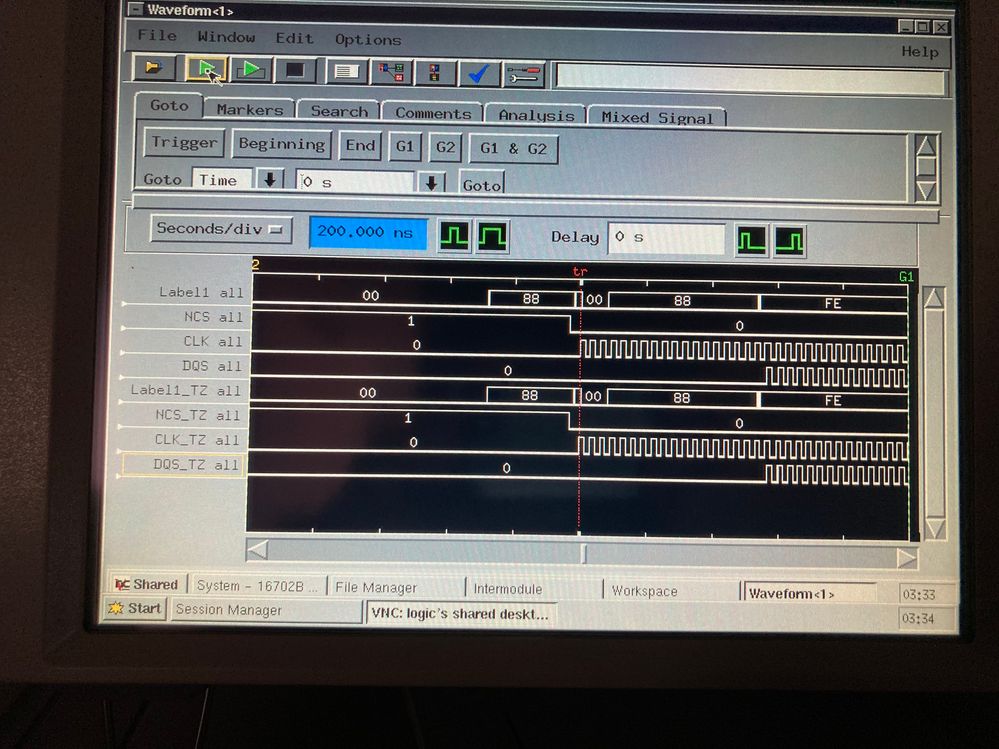Click the second pulse icon after Delay field
The width and height of the screenshot is (999, 749).
pos(789,242)
